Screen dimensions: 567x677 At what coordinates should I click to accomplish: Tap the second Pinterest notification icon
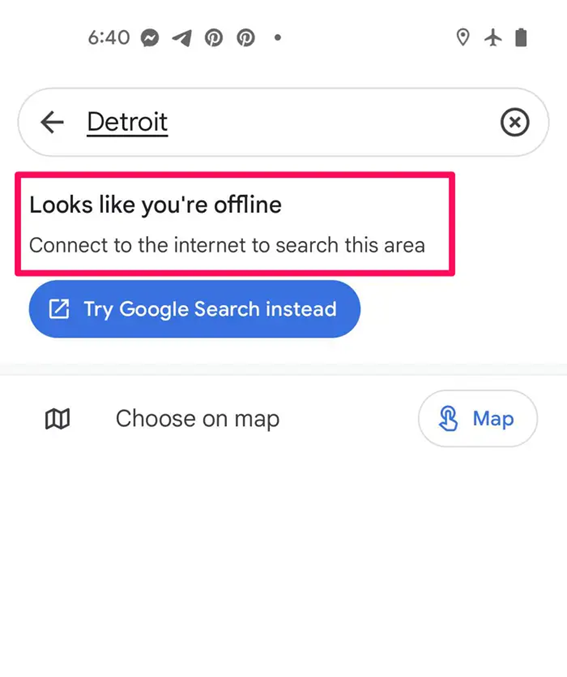pyautogui.click(x=246, y=38)
